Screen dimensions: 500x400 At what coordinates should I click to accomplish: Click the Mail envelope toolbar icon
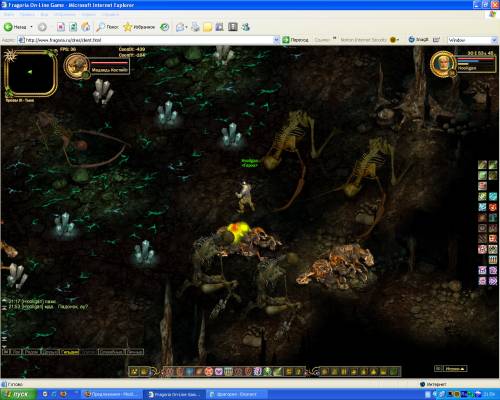click(x=180, y=27)
